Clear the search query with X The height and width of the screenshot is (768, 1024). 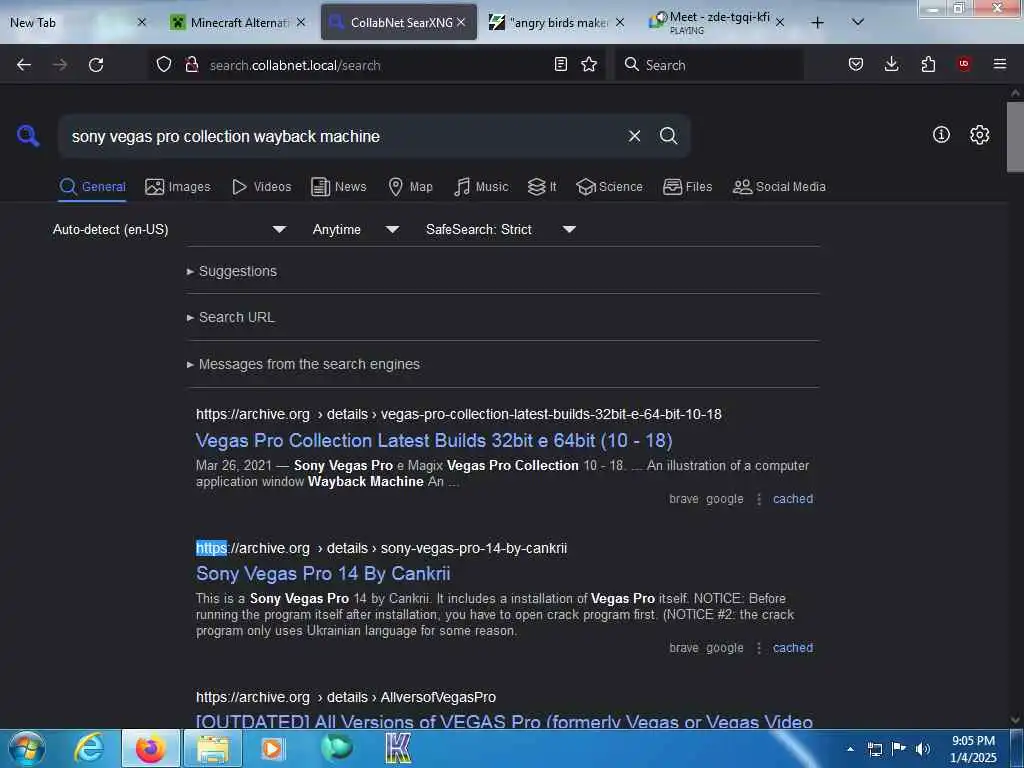point(634,136)
